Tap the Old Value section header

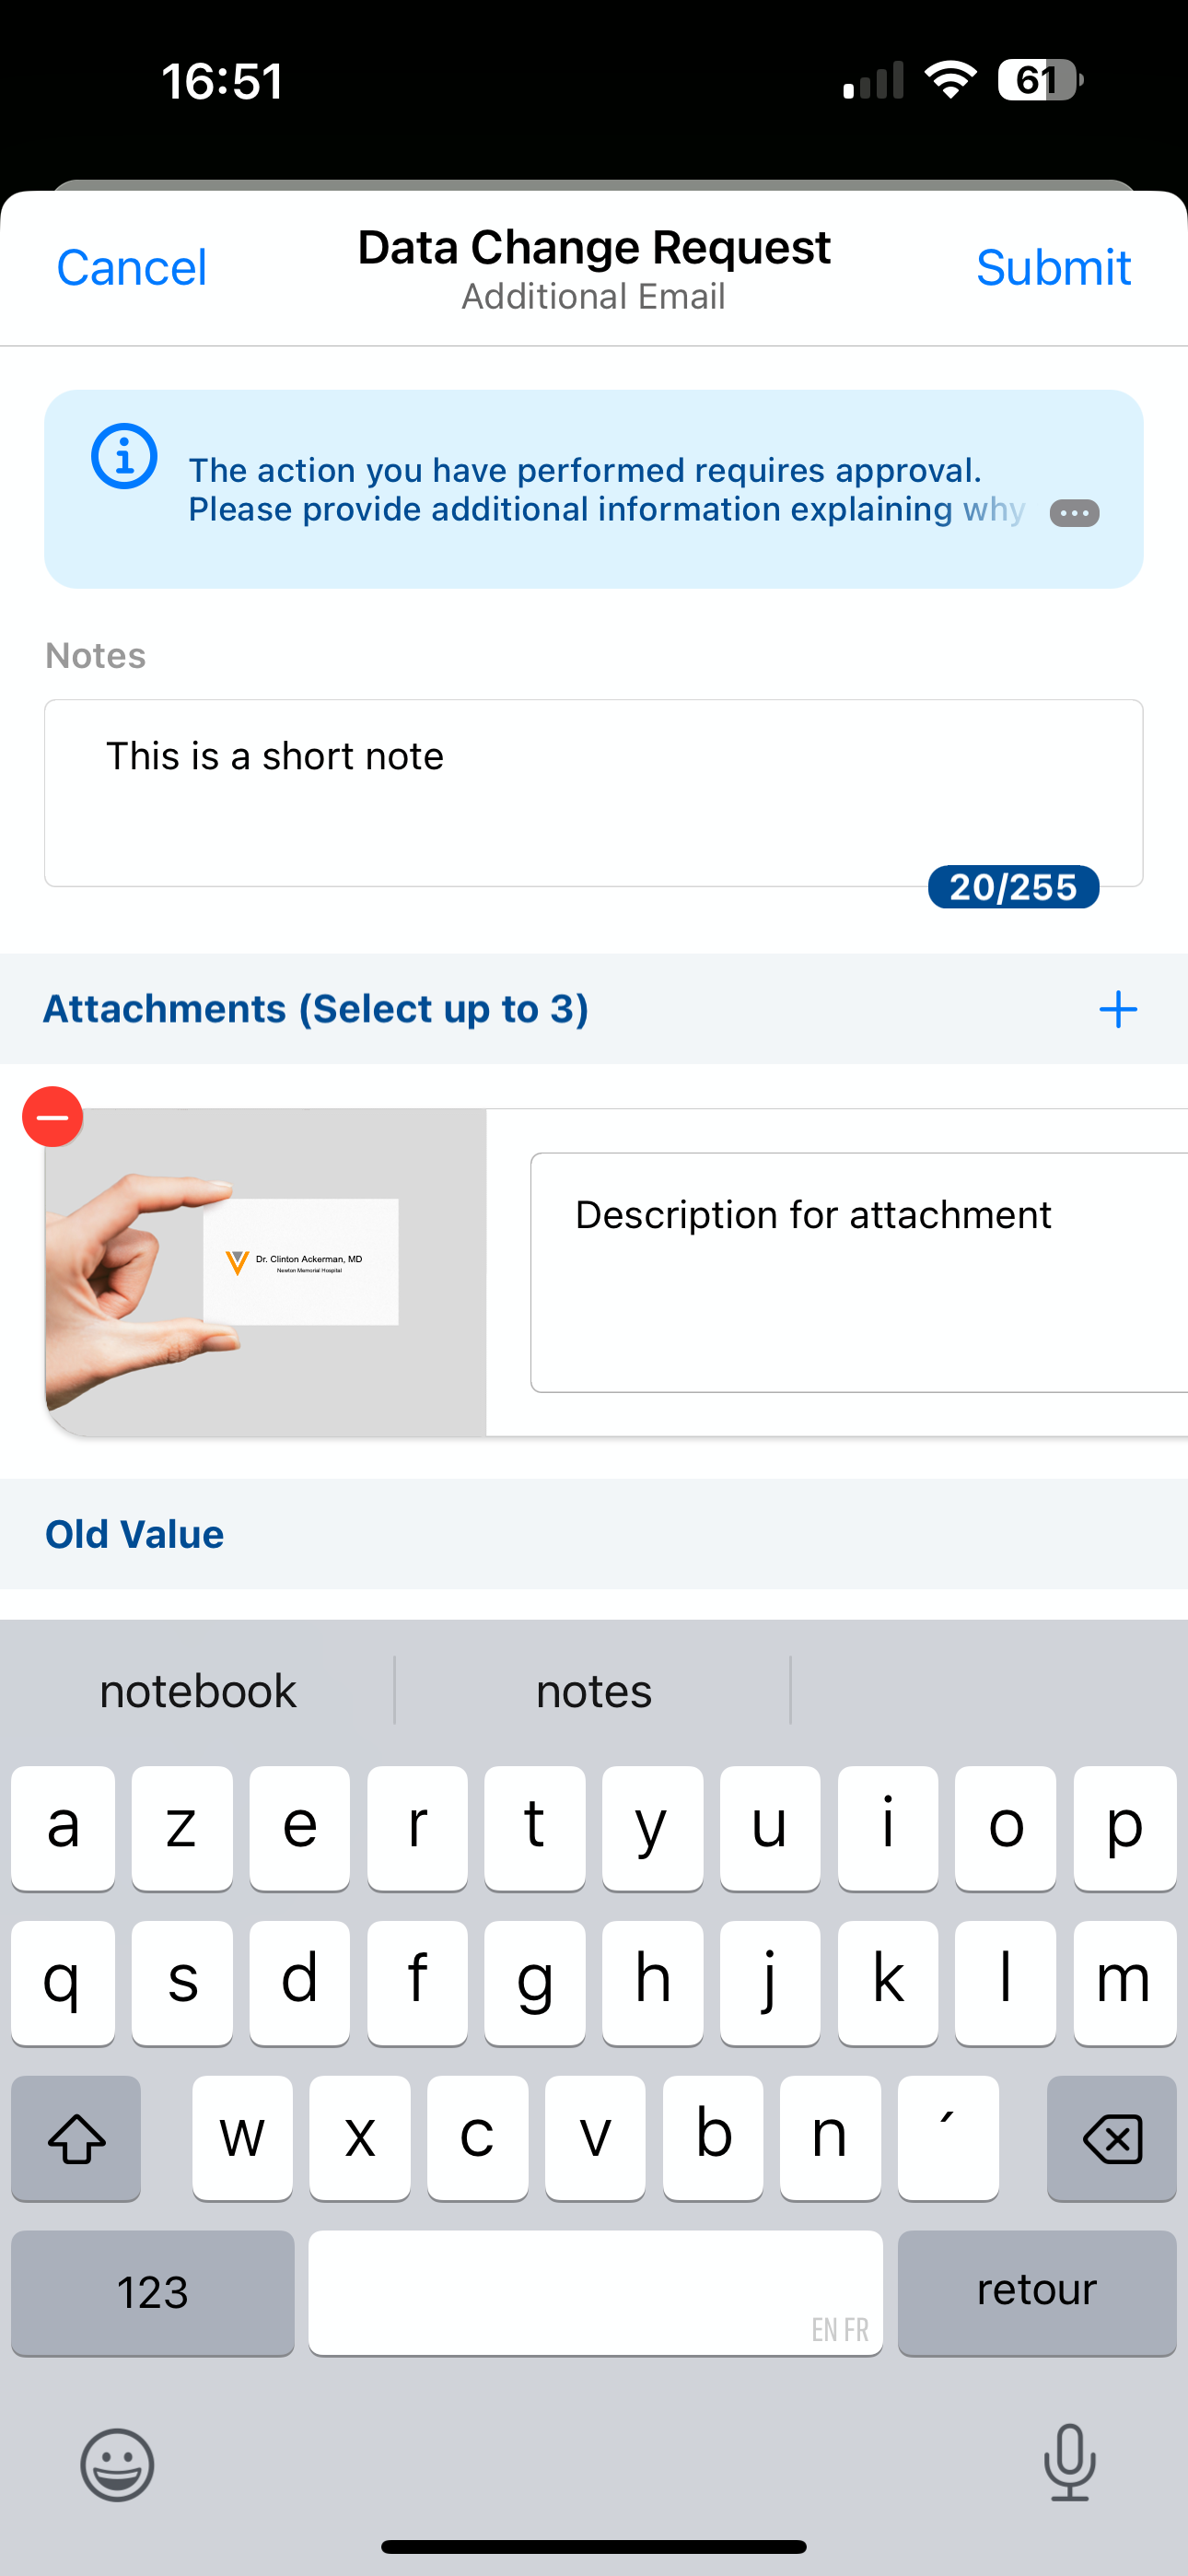click(135, 1534)
